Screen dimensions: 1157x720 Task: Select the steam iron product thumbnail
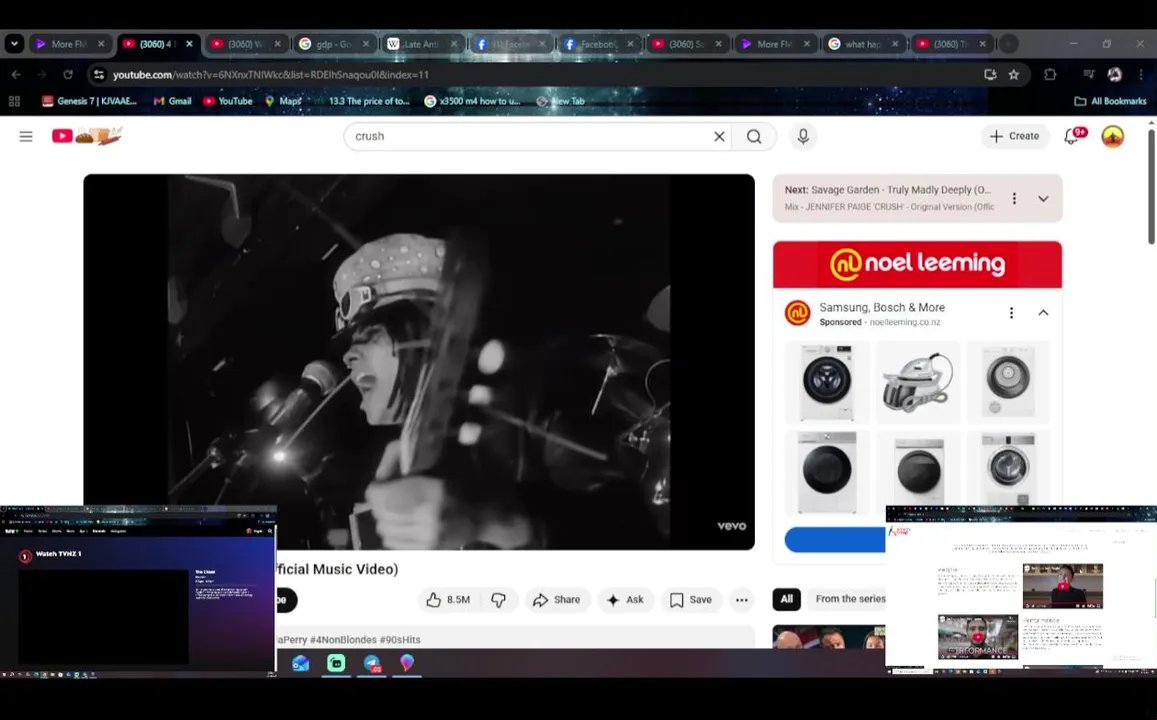[918, 382]
